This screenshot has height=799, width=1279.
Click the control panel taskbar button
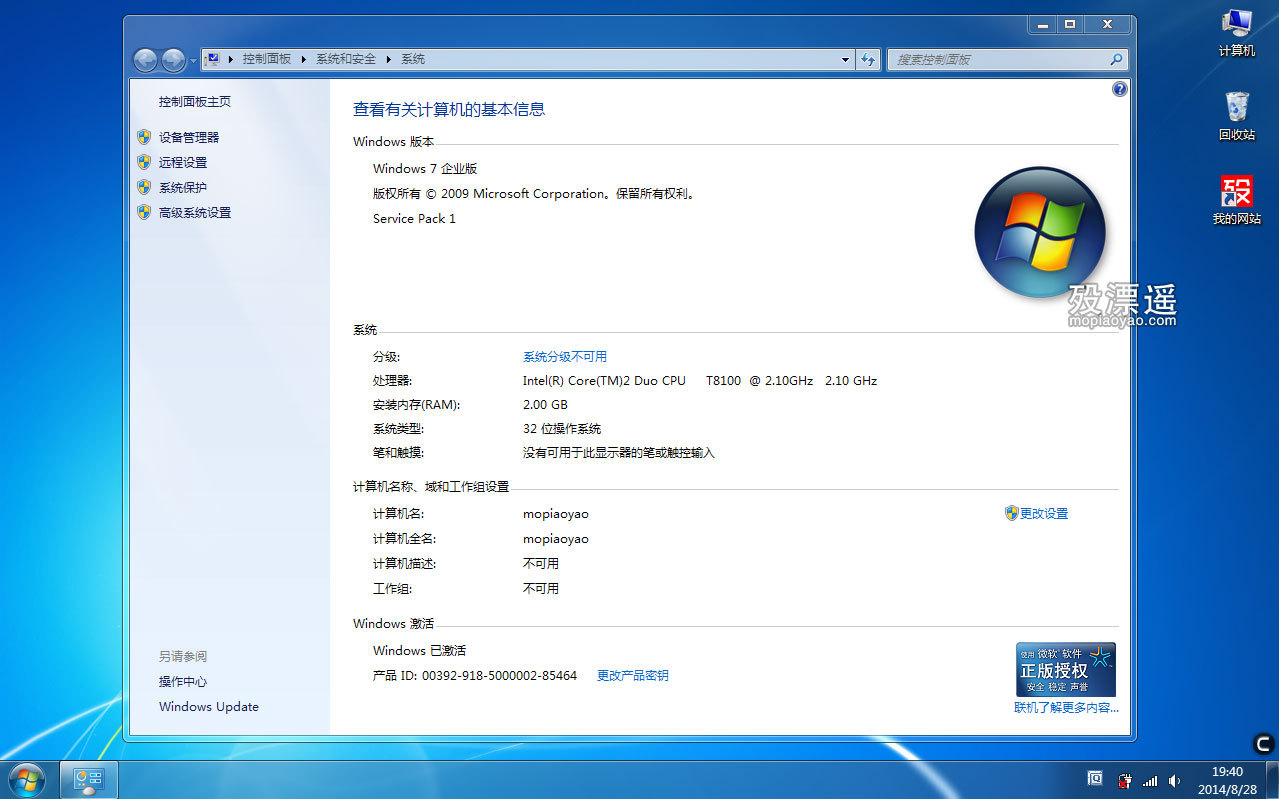coord(89,780)
